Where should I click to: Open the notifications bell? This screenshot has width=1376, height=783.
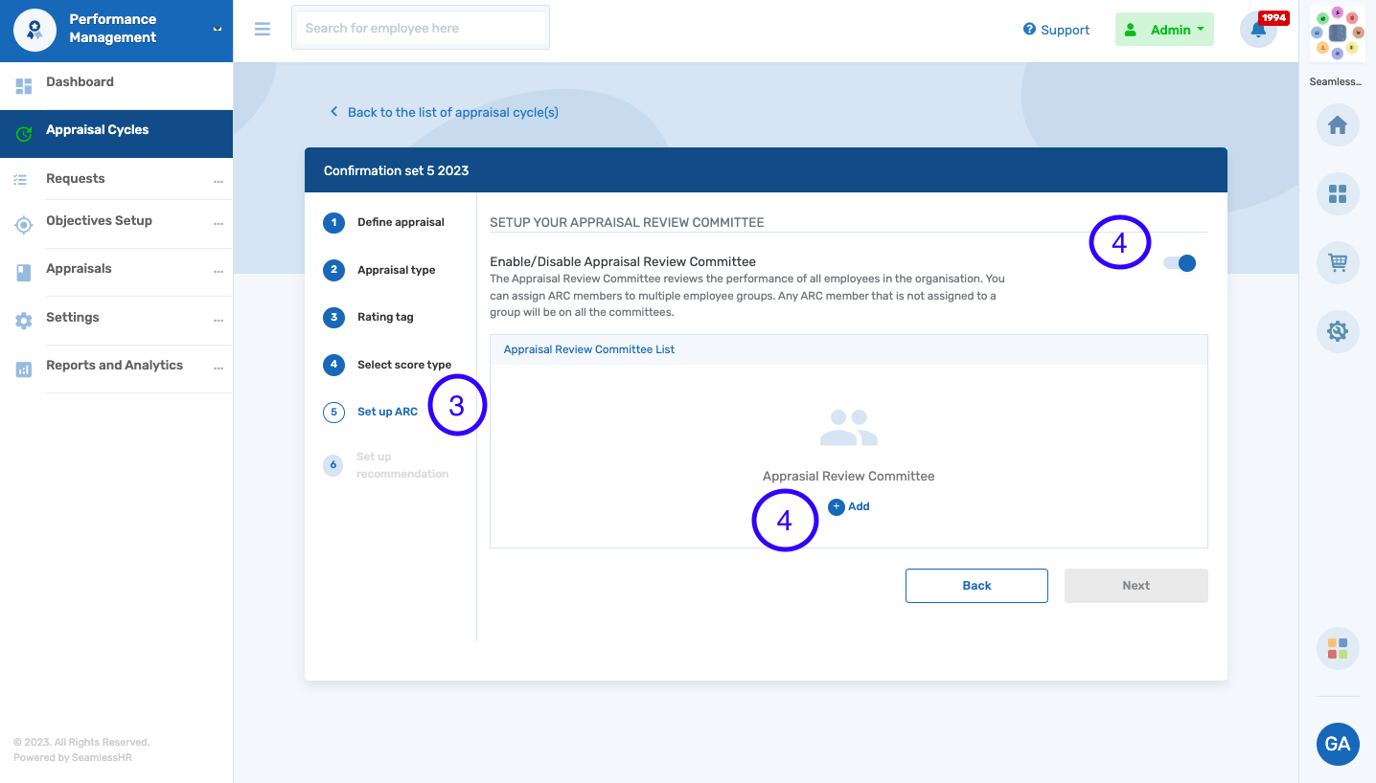click(1258, 29)
